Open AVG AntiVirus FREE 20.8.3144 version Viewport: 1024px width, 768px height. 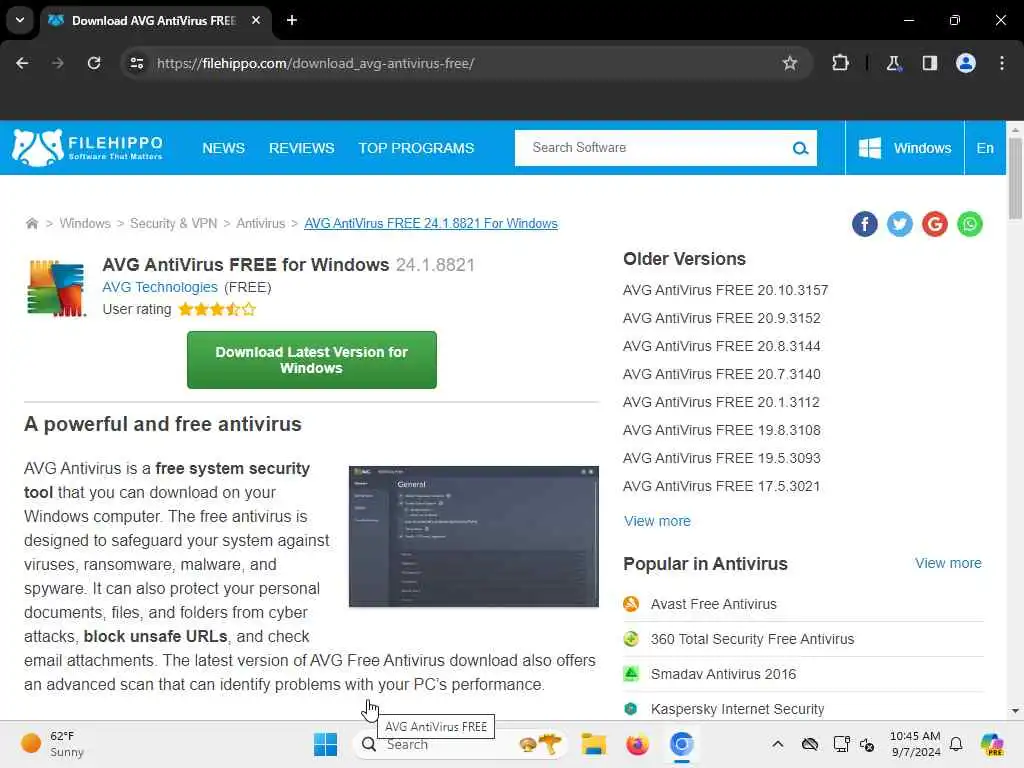[722, 346]
